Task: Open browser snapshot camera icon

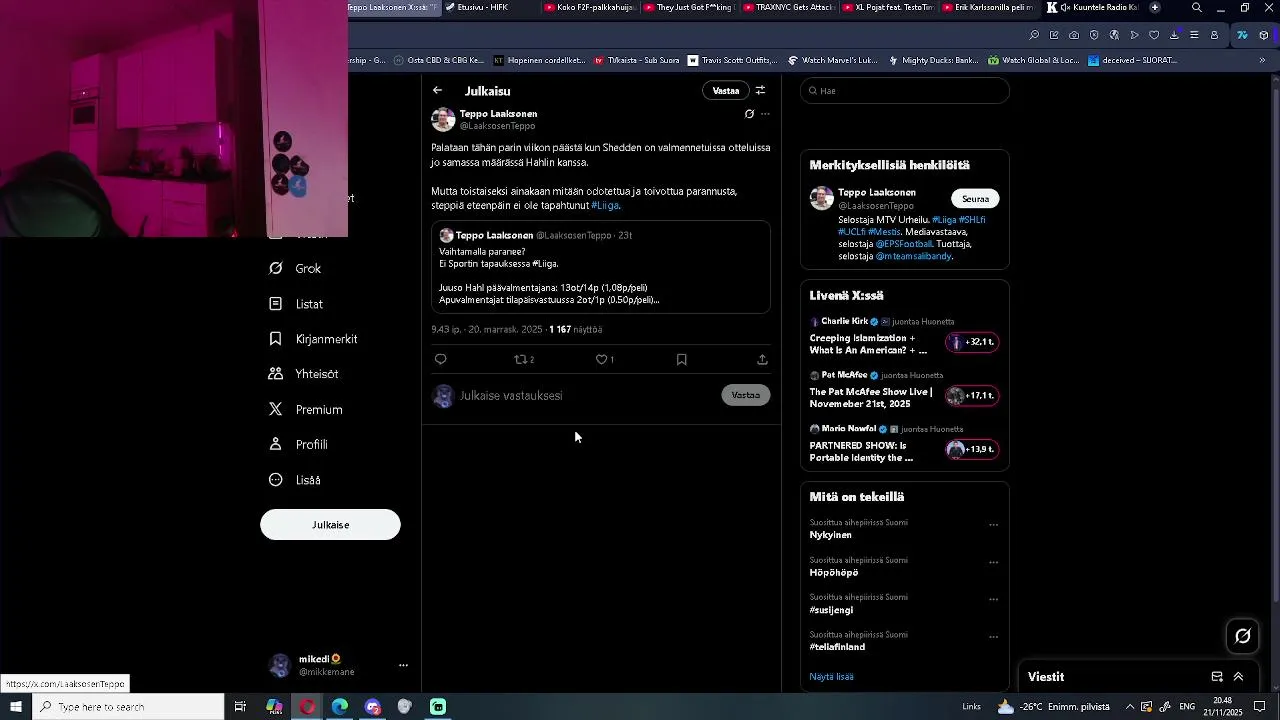Action: (1074, 35)
